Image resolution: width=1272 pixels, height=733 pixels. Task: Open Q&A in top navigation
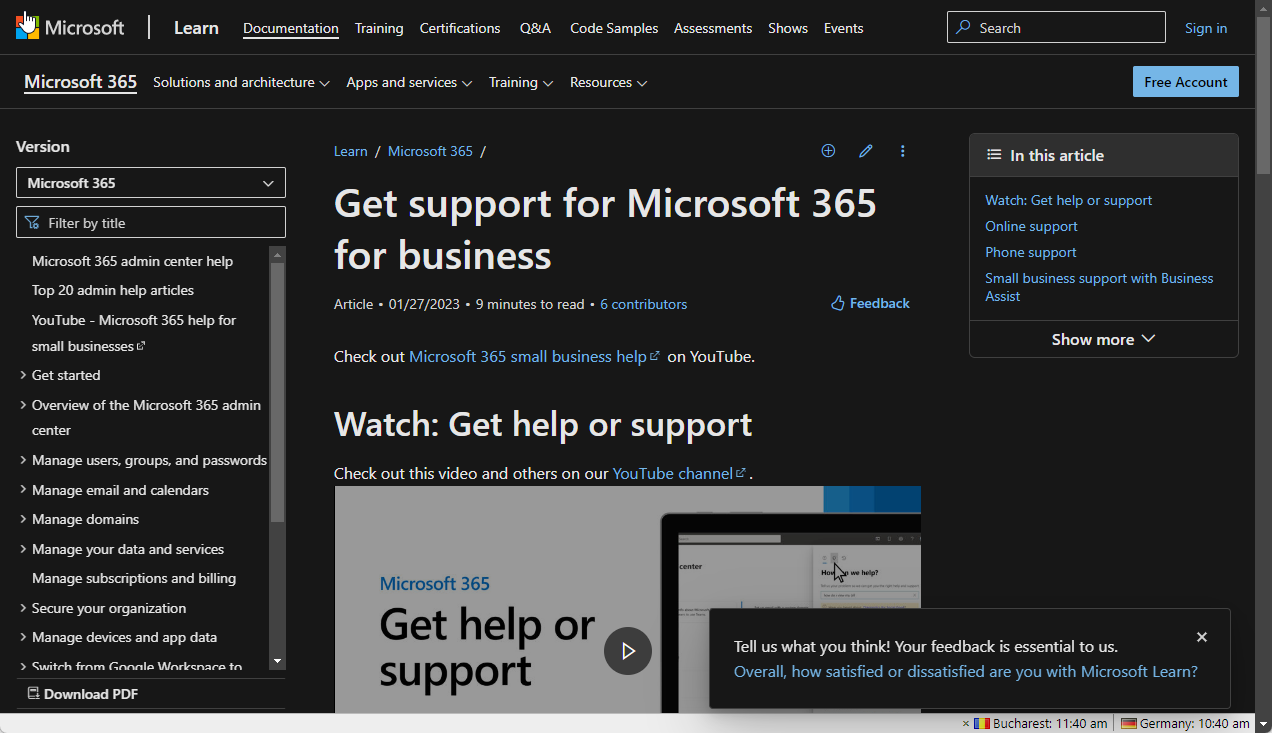(x=535, y=28)
